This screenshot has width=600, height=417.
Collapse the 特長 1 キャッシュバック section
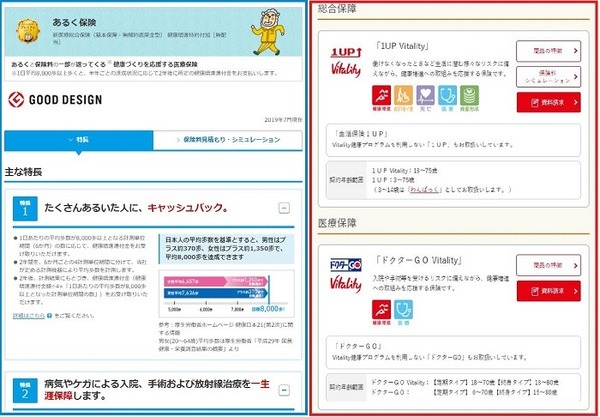(x=284, y=208)
